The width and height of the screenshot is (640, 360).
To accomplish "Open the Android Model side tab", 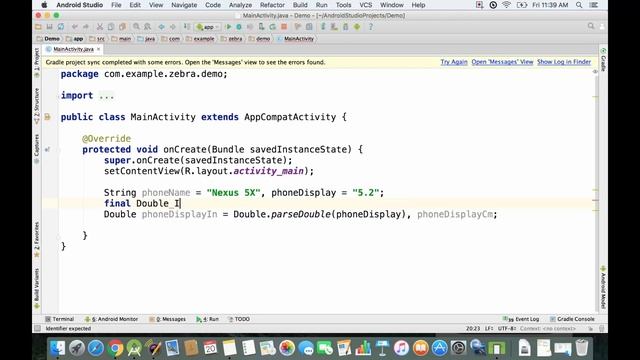I will coord(603,287).
